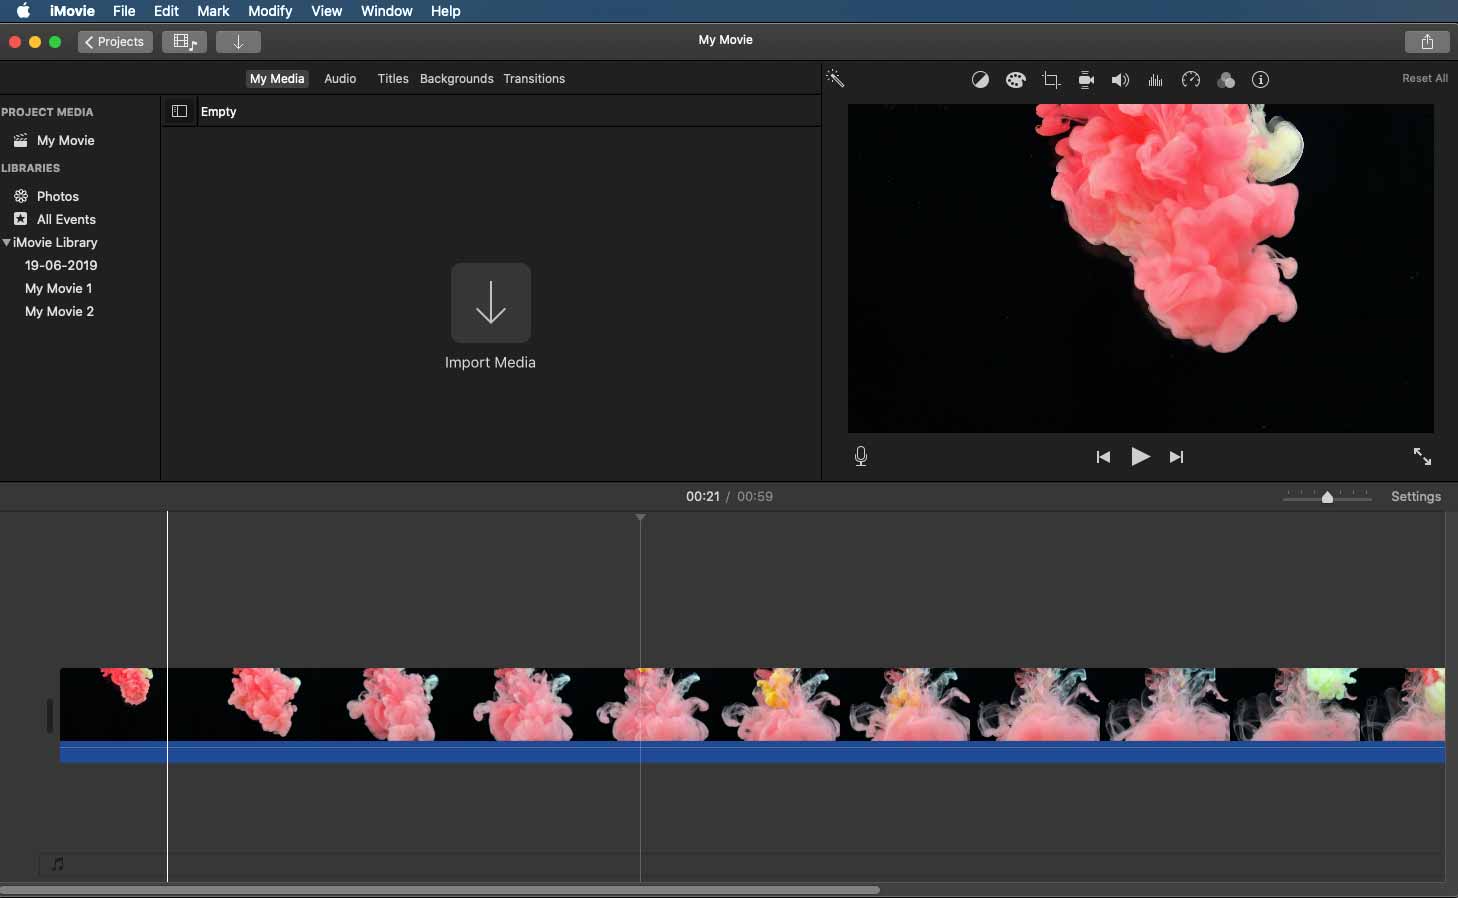The height and width of the screenshot is (898, 1458).
Task: Click the magic wand auto-enhance icon
Action: tap(835, 78)
